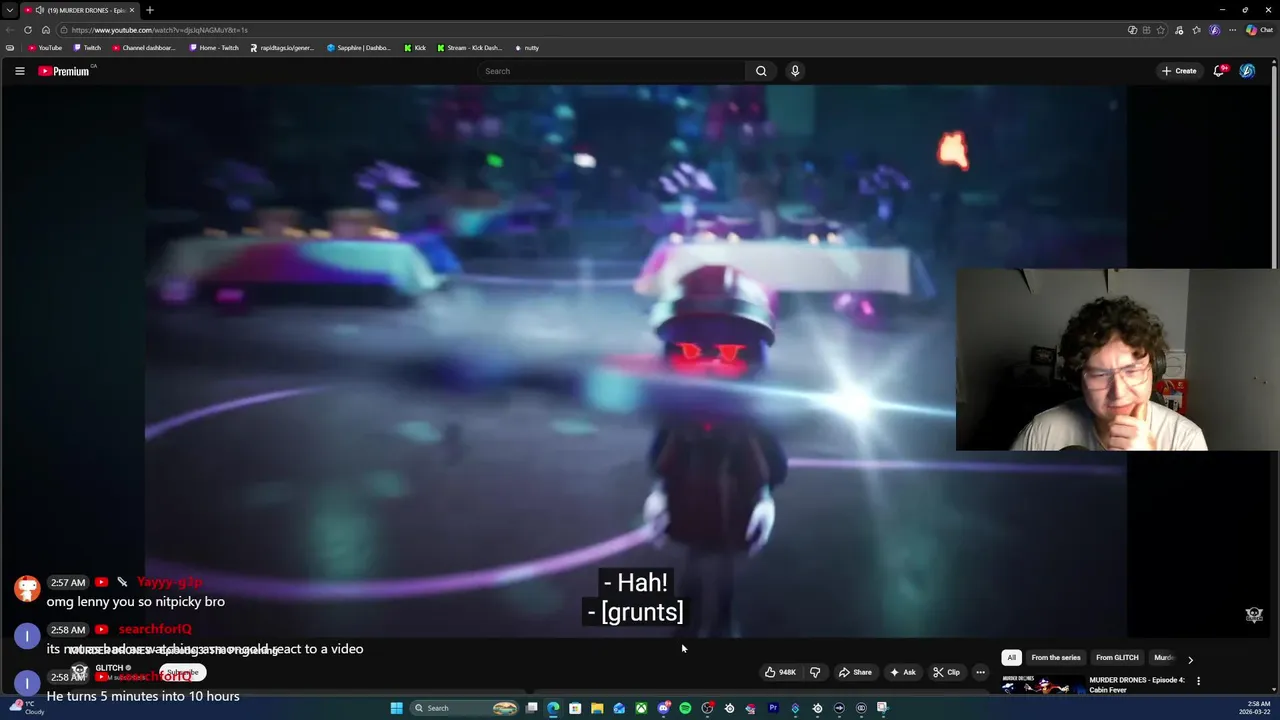Open Channel dashboard bookmark
The width and height of the screenshot is (1280, 720).
coord(144,48)
